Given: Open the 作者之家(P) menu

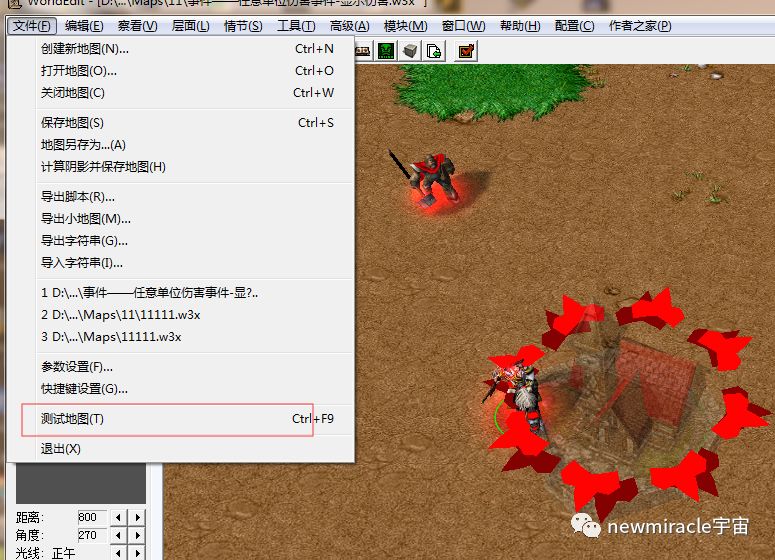Looking at the screenshot, I should [640, 26].
